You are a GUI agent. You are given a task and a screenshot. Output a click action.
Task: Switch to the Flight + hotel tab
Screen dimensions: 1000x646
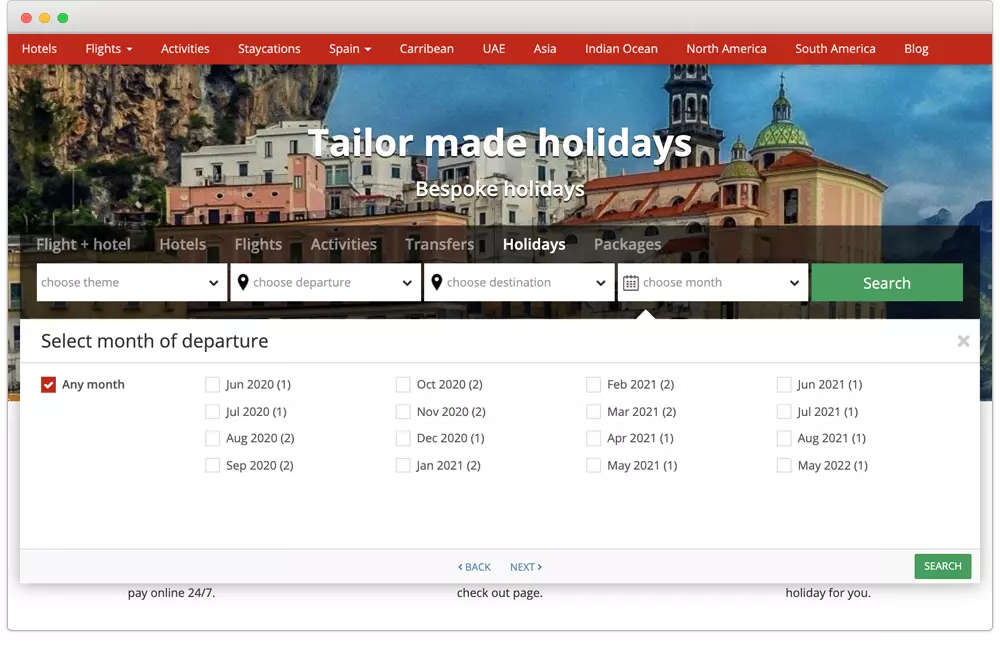[x=84, y=244]
